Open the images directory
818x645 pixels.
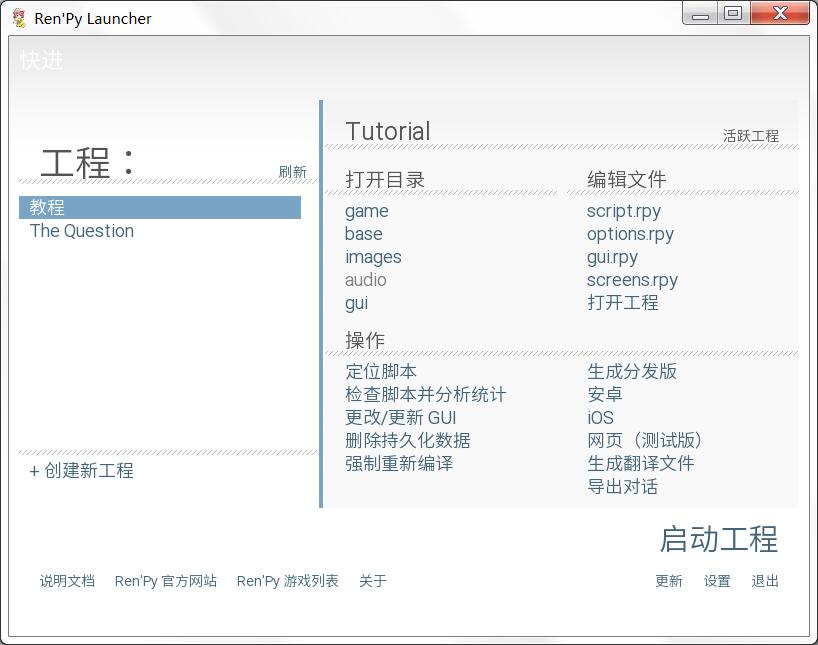tap(373, 257)
